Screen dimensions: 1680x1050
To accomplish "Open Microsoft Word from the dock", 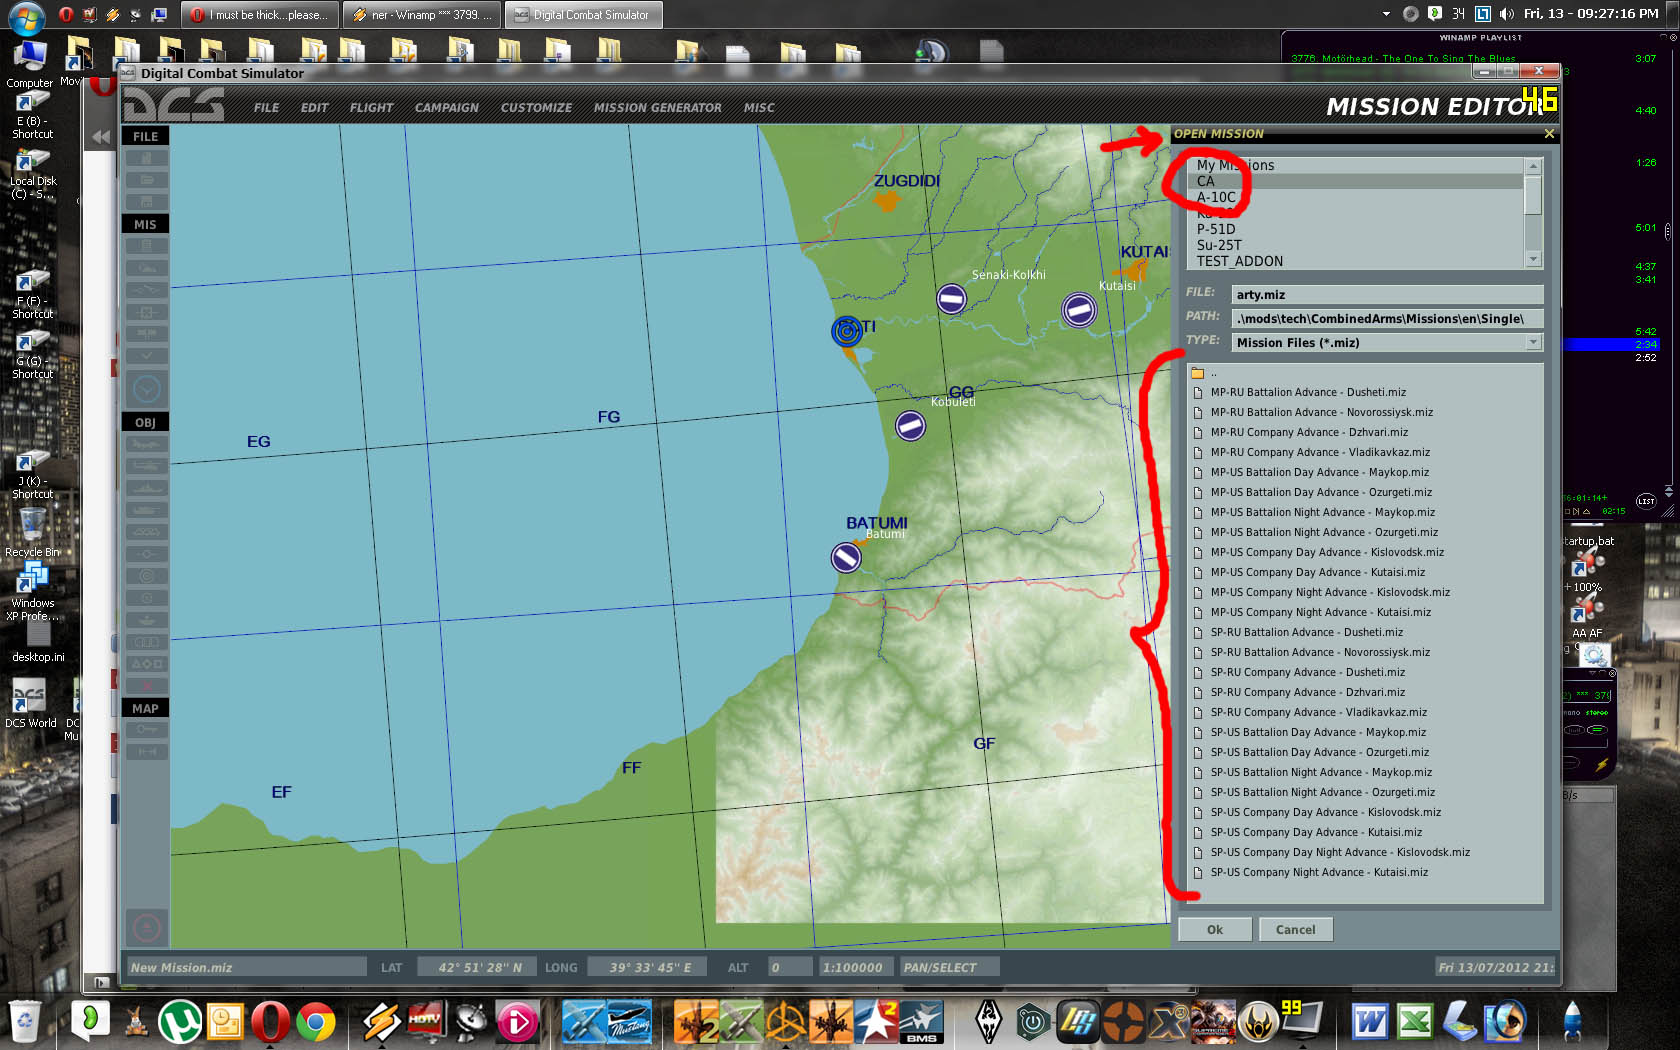I will (1370, 1022).
